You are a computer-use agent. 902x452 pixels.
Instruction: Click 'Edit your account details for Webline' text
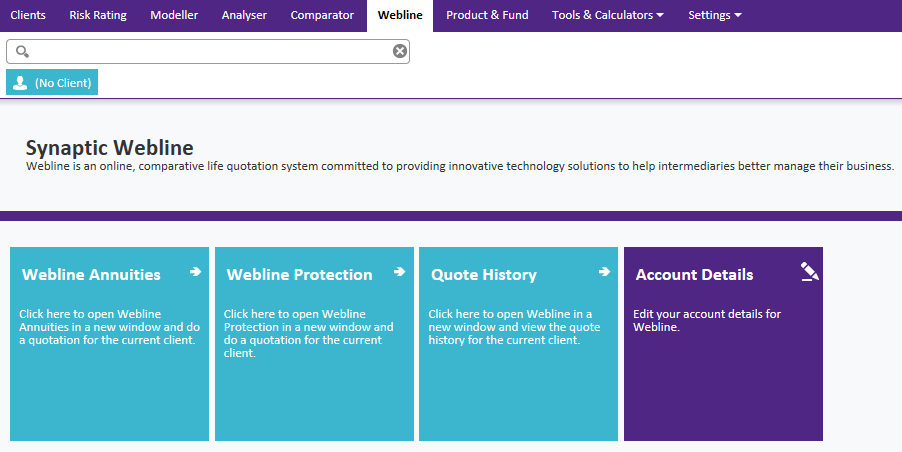(x=707, y=320)
